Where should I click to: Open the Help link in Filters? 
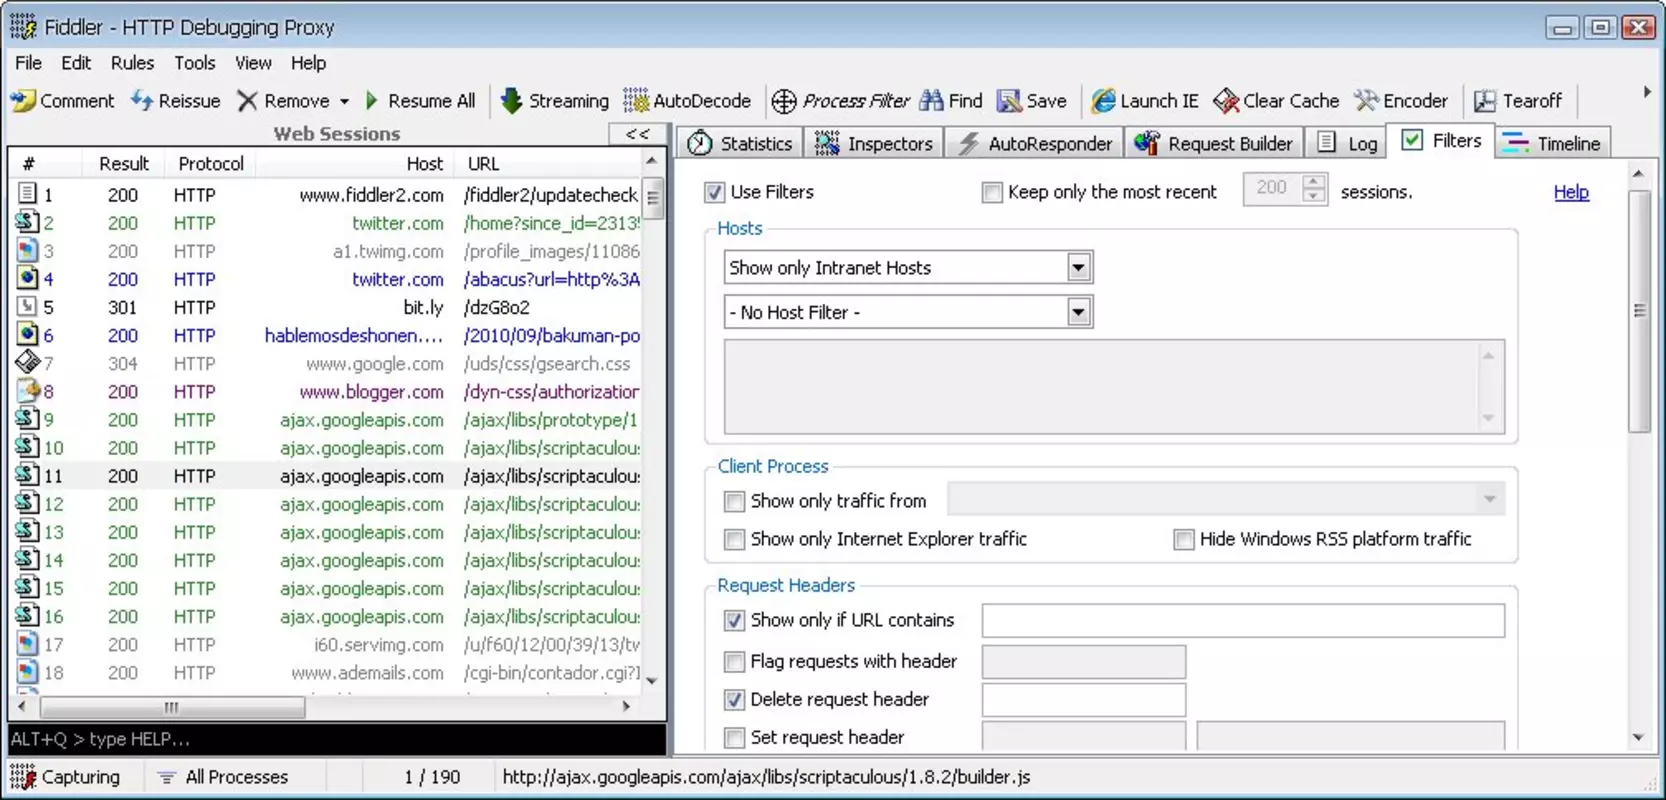(x=1571, y=192)
